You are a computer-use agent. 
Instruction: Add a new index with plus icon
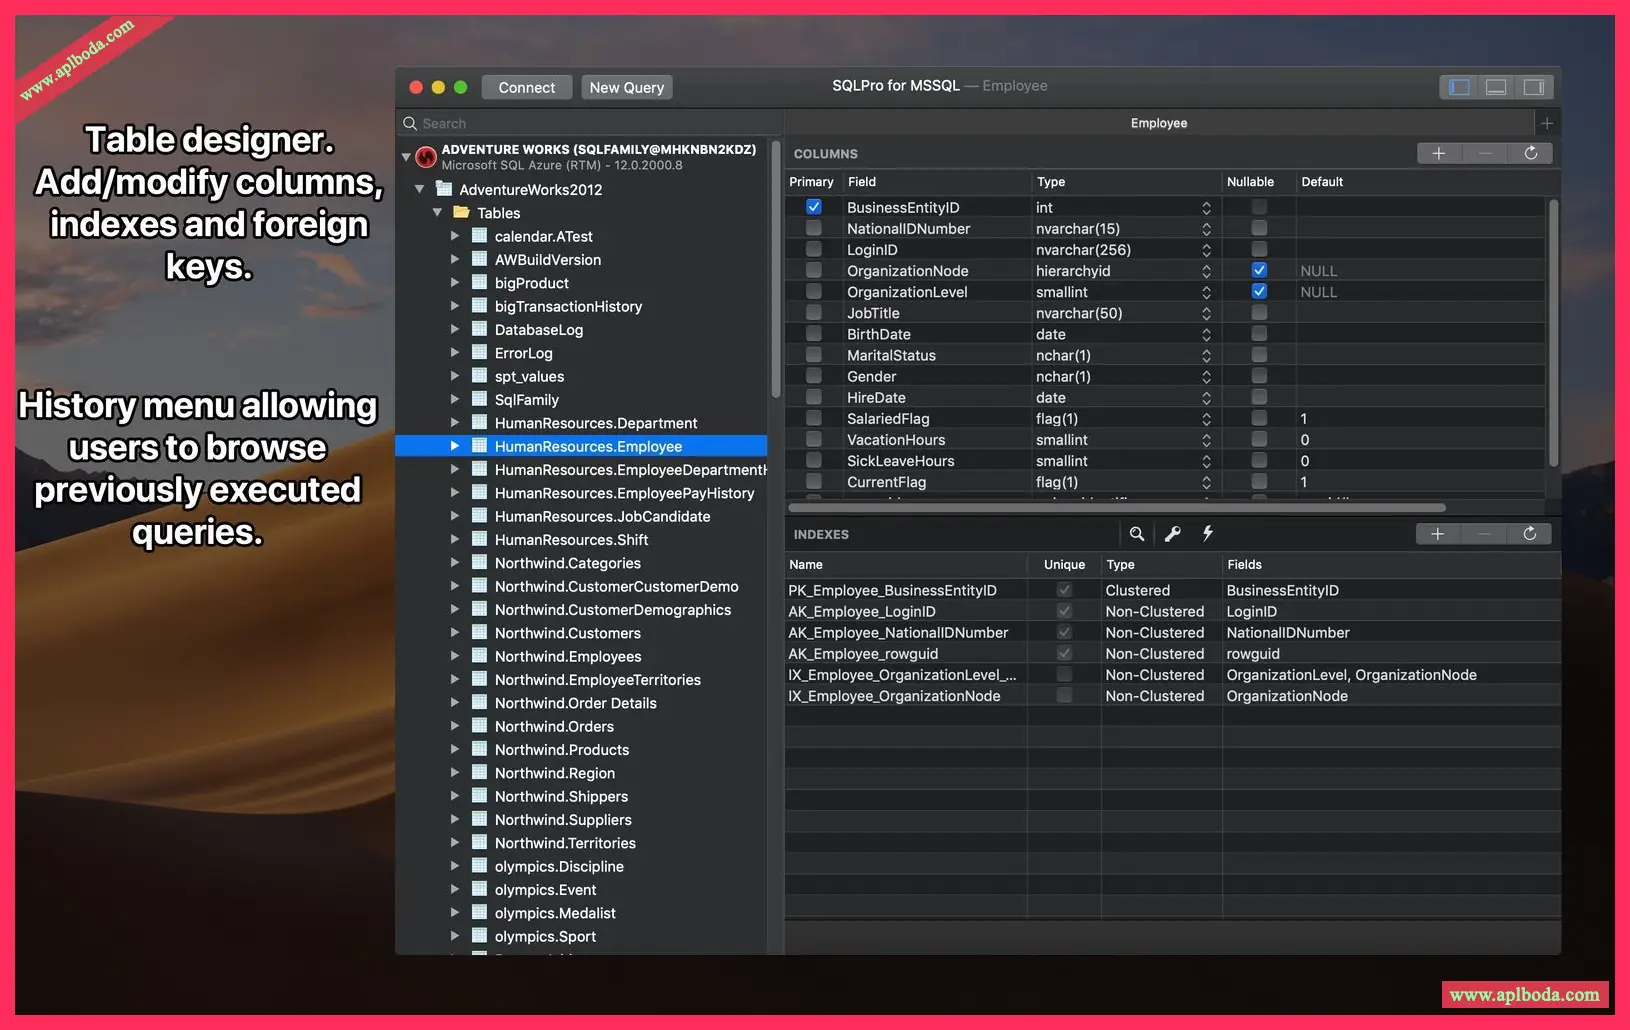coord(1438,534)
